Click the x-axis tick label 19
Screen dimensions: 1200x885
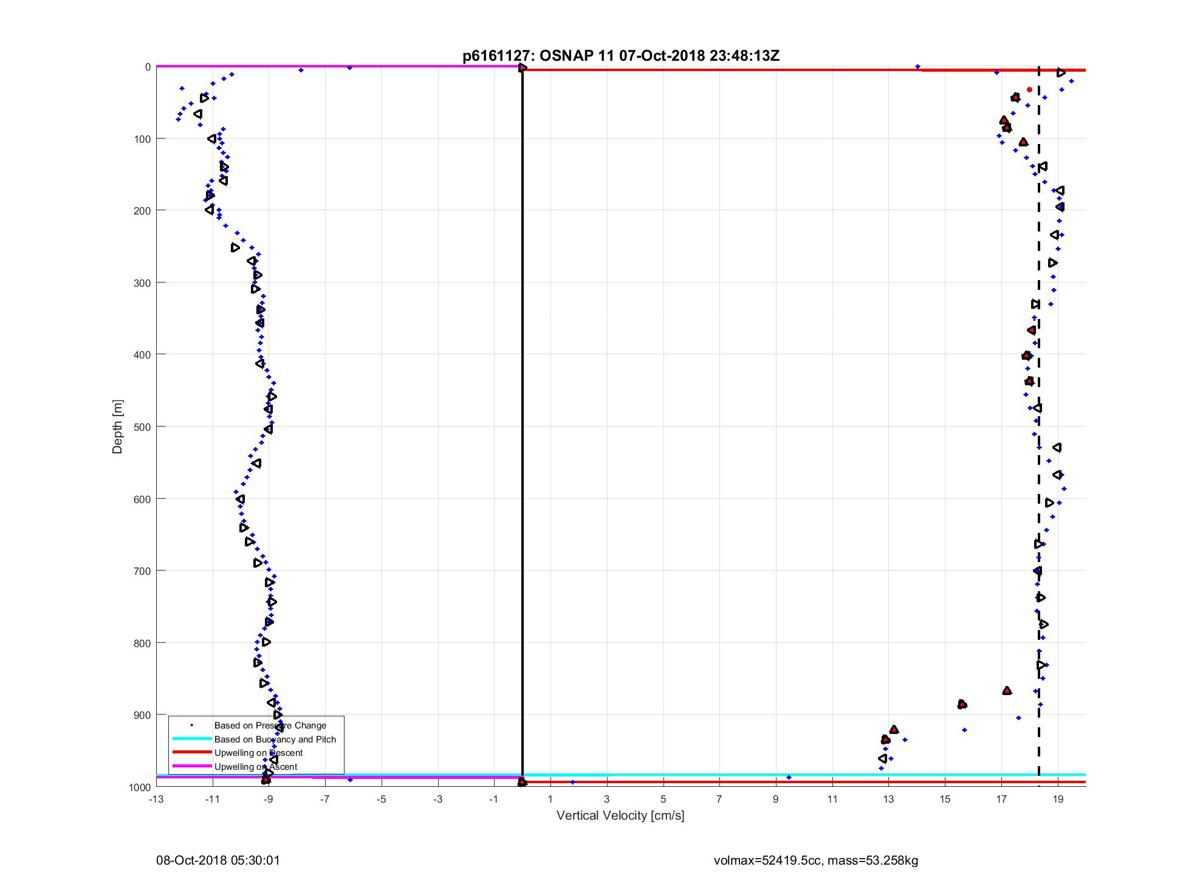coord(1058,800)
